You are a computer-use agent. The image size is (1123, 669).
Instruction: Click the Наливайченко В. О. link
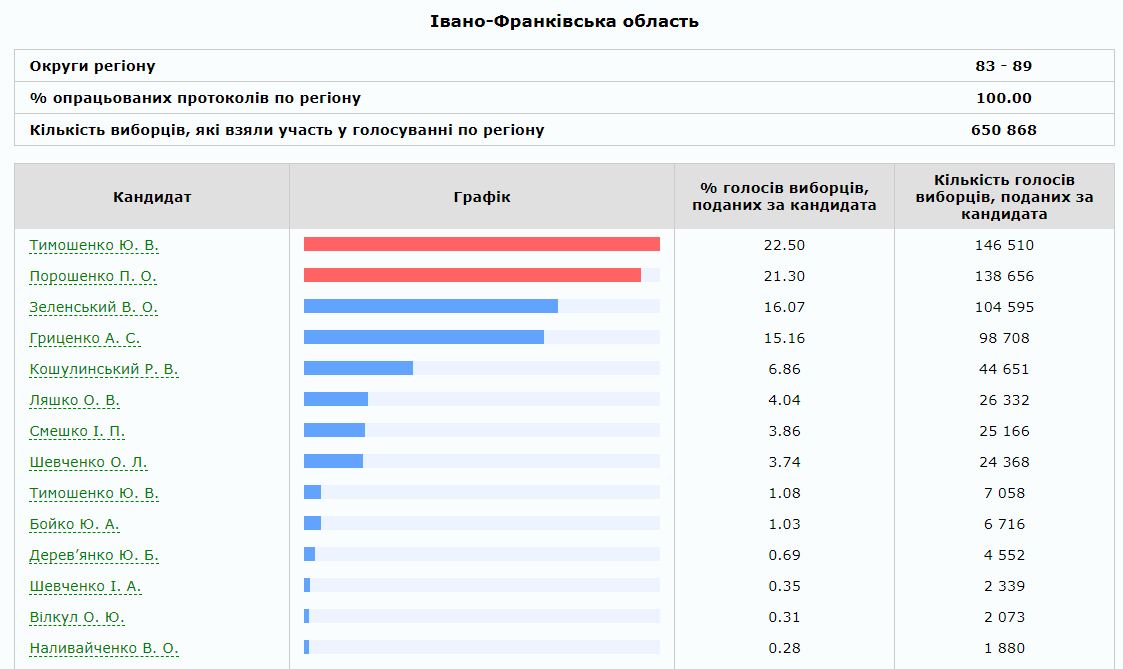coord(104,648)
